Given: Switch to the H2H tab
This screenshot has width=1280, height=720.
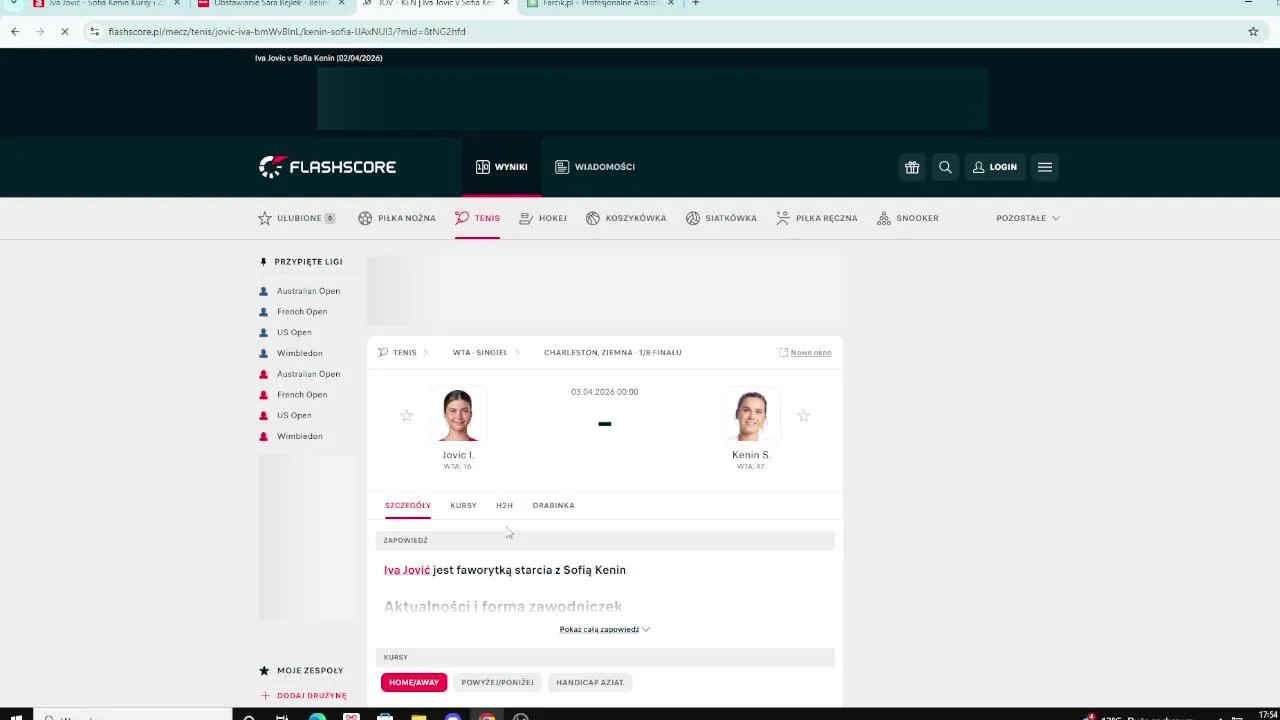Looking at the screenshot, I should 504,505.
